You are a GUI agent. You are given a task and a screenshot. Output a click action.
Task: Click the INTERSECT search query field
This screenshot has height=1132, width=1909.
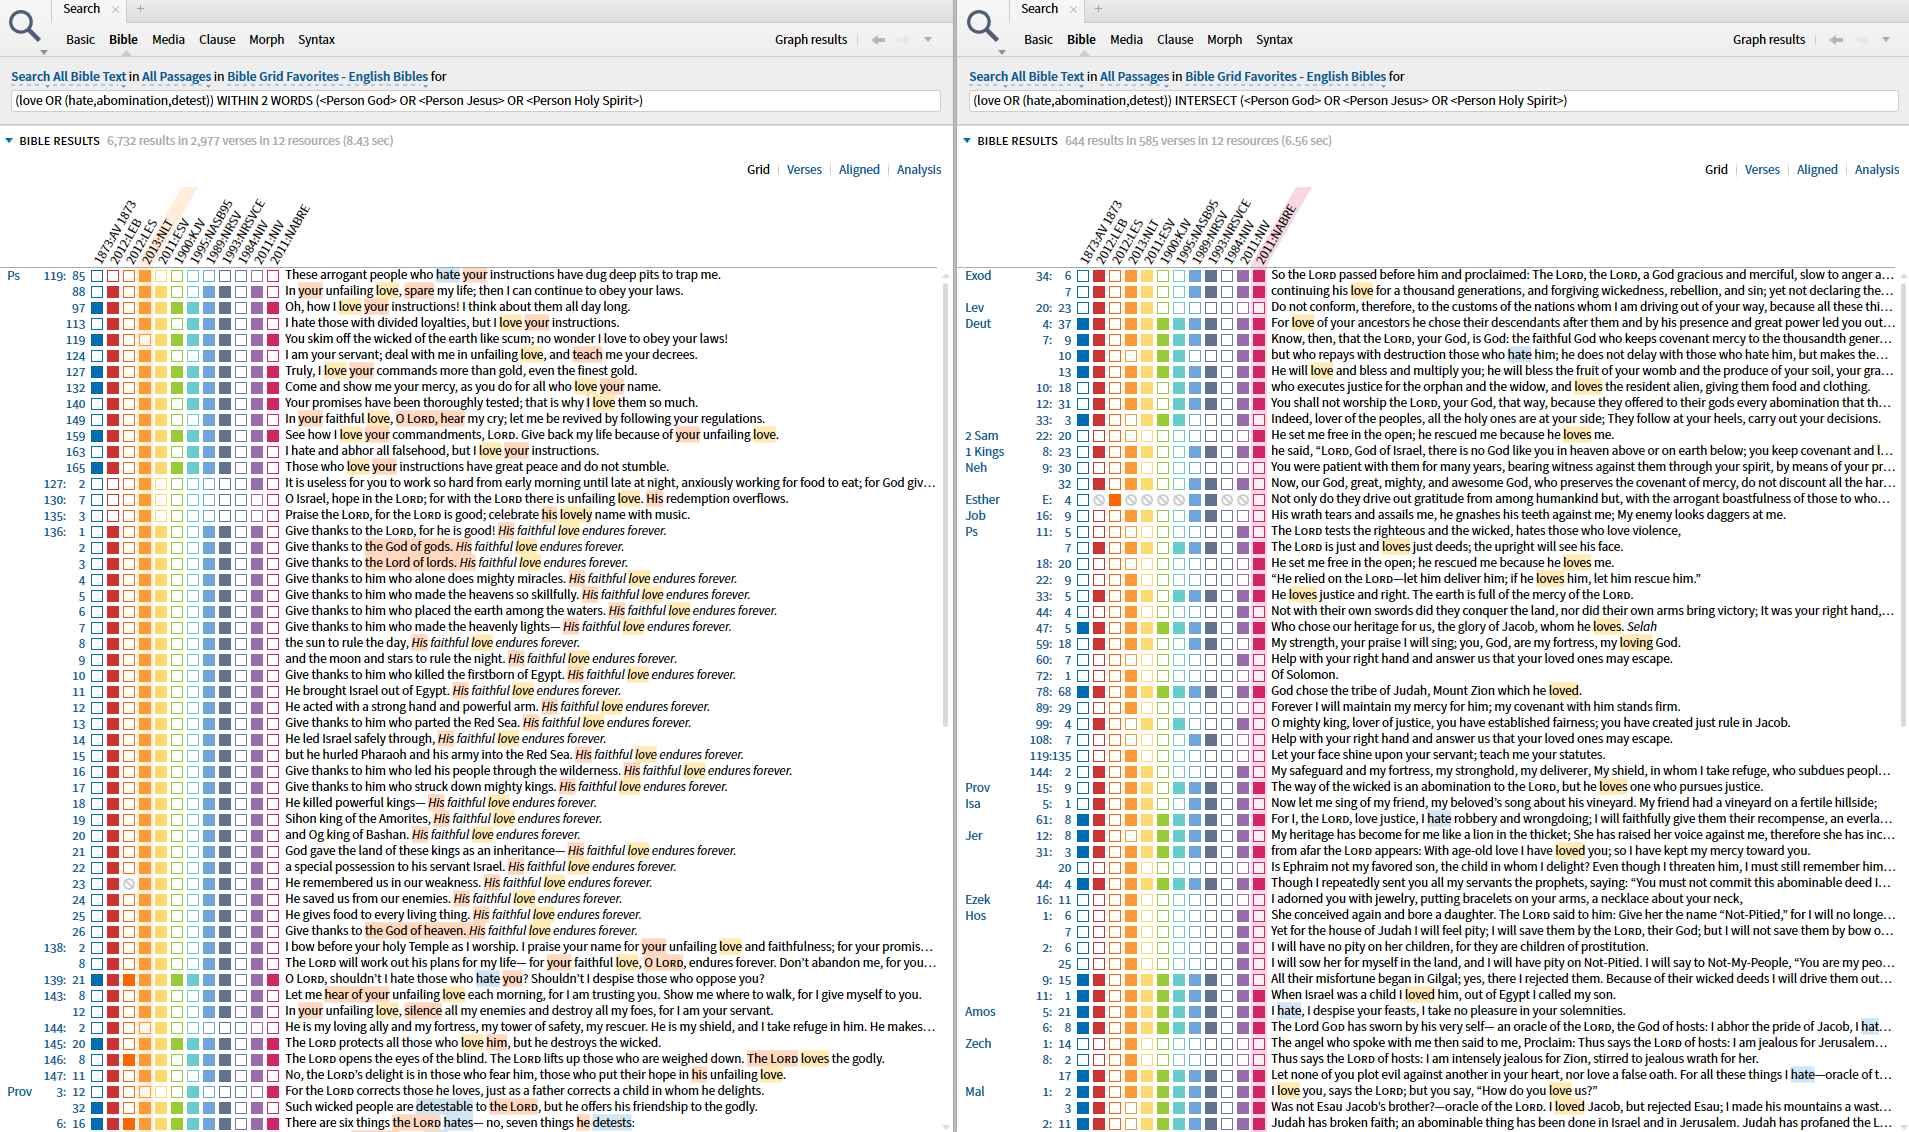(x=1434, y=101)
